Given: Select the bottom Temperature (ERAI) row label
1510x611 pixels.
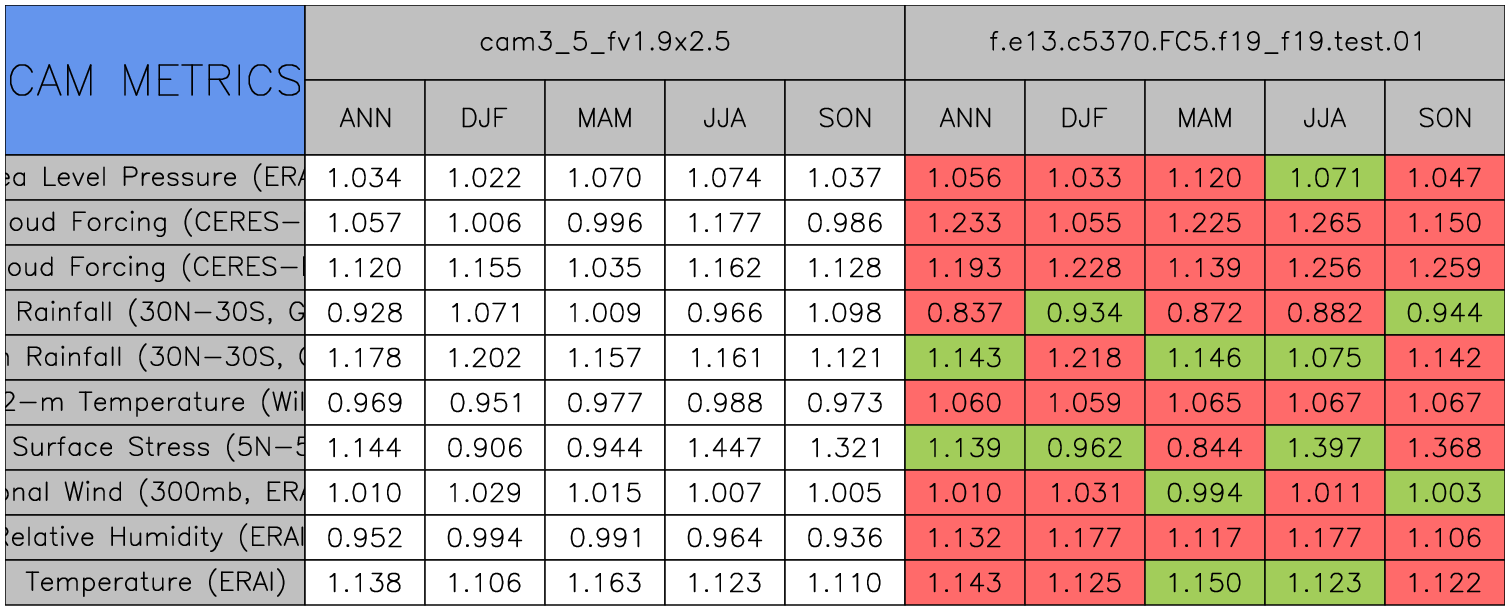Looking at the screenshot, I should tap(154, 583).
